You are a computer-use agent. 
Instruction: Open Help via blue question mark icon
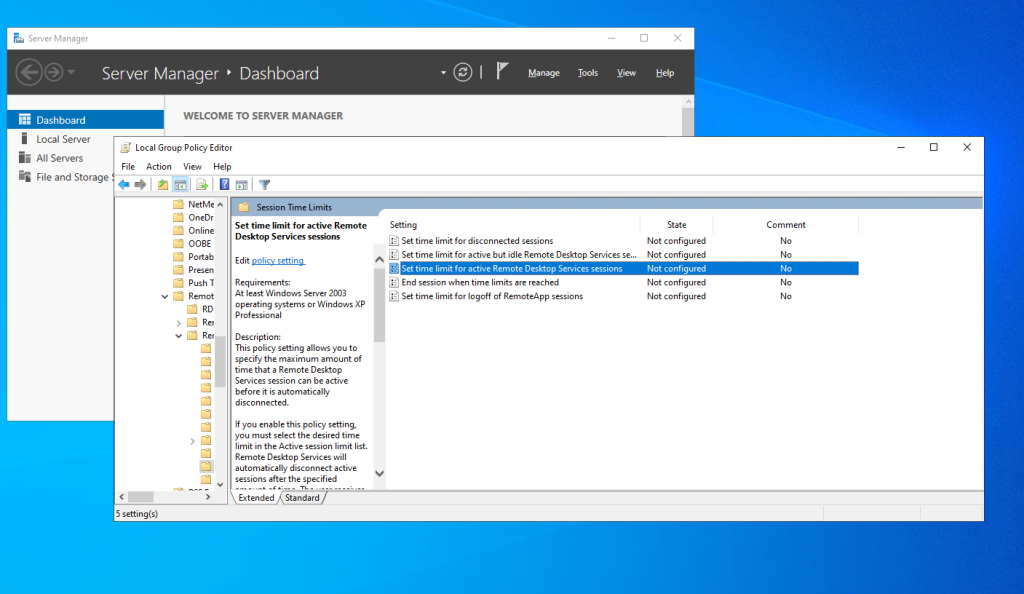pyautogui.click(x=224, y=185)
